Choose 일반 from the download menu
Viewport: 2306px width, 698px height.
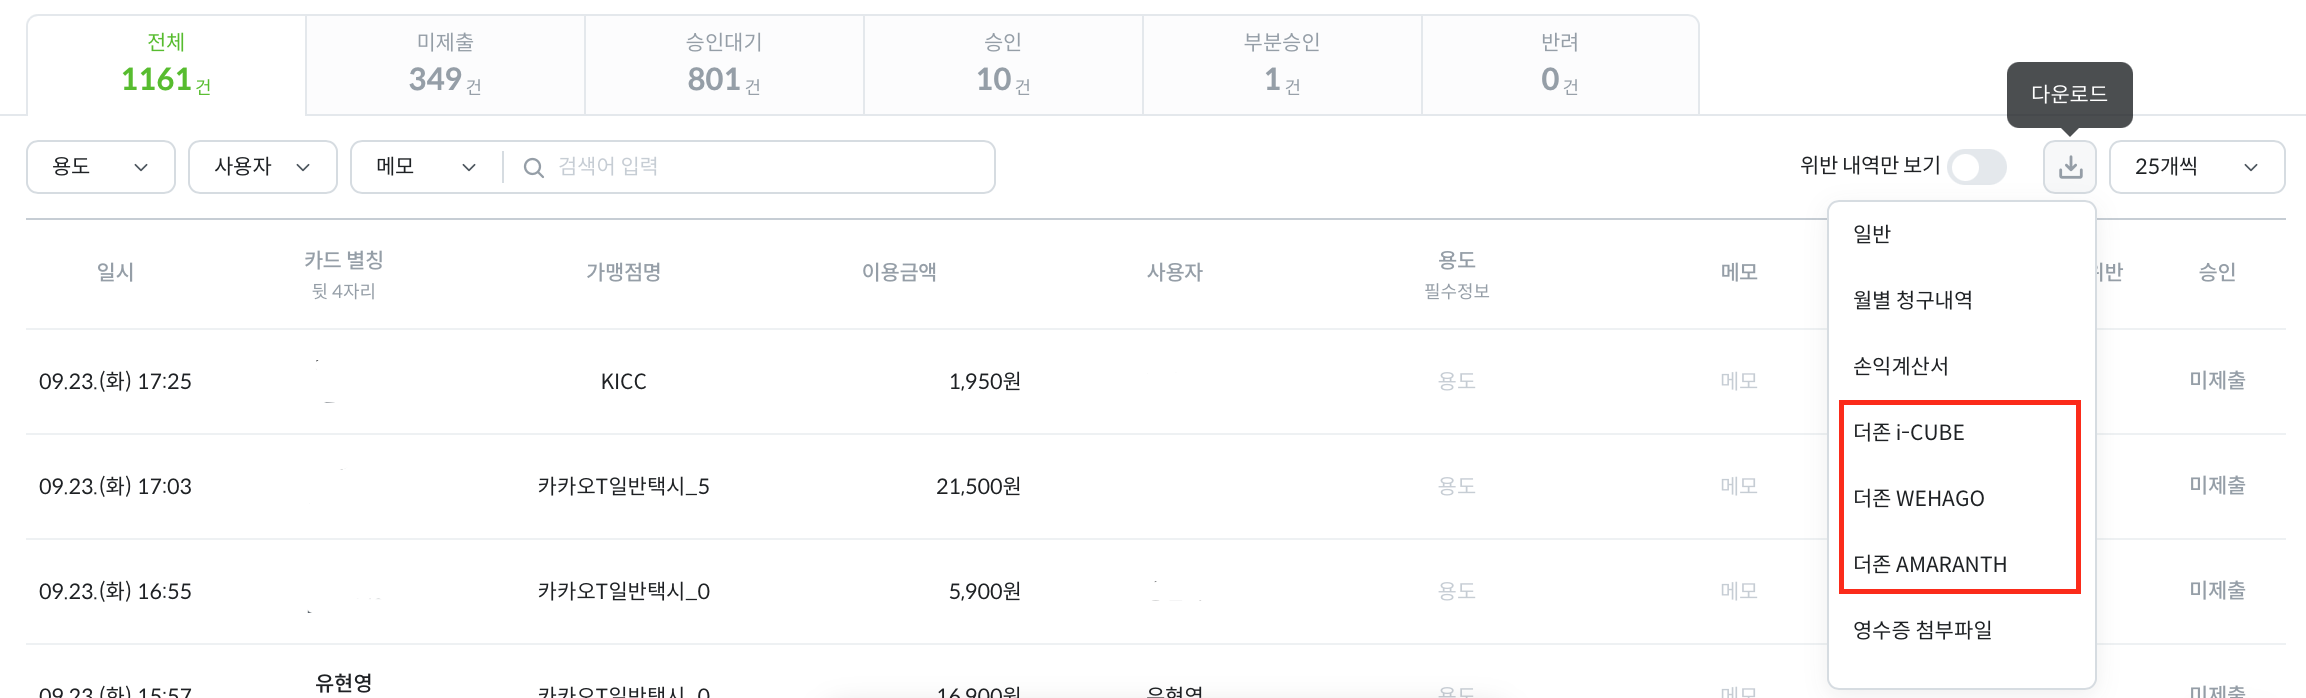tap(1872, 234)
